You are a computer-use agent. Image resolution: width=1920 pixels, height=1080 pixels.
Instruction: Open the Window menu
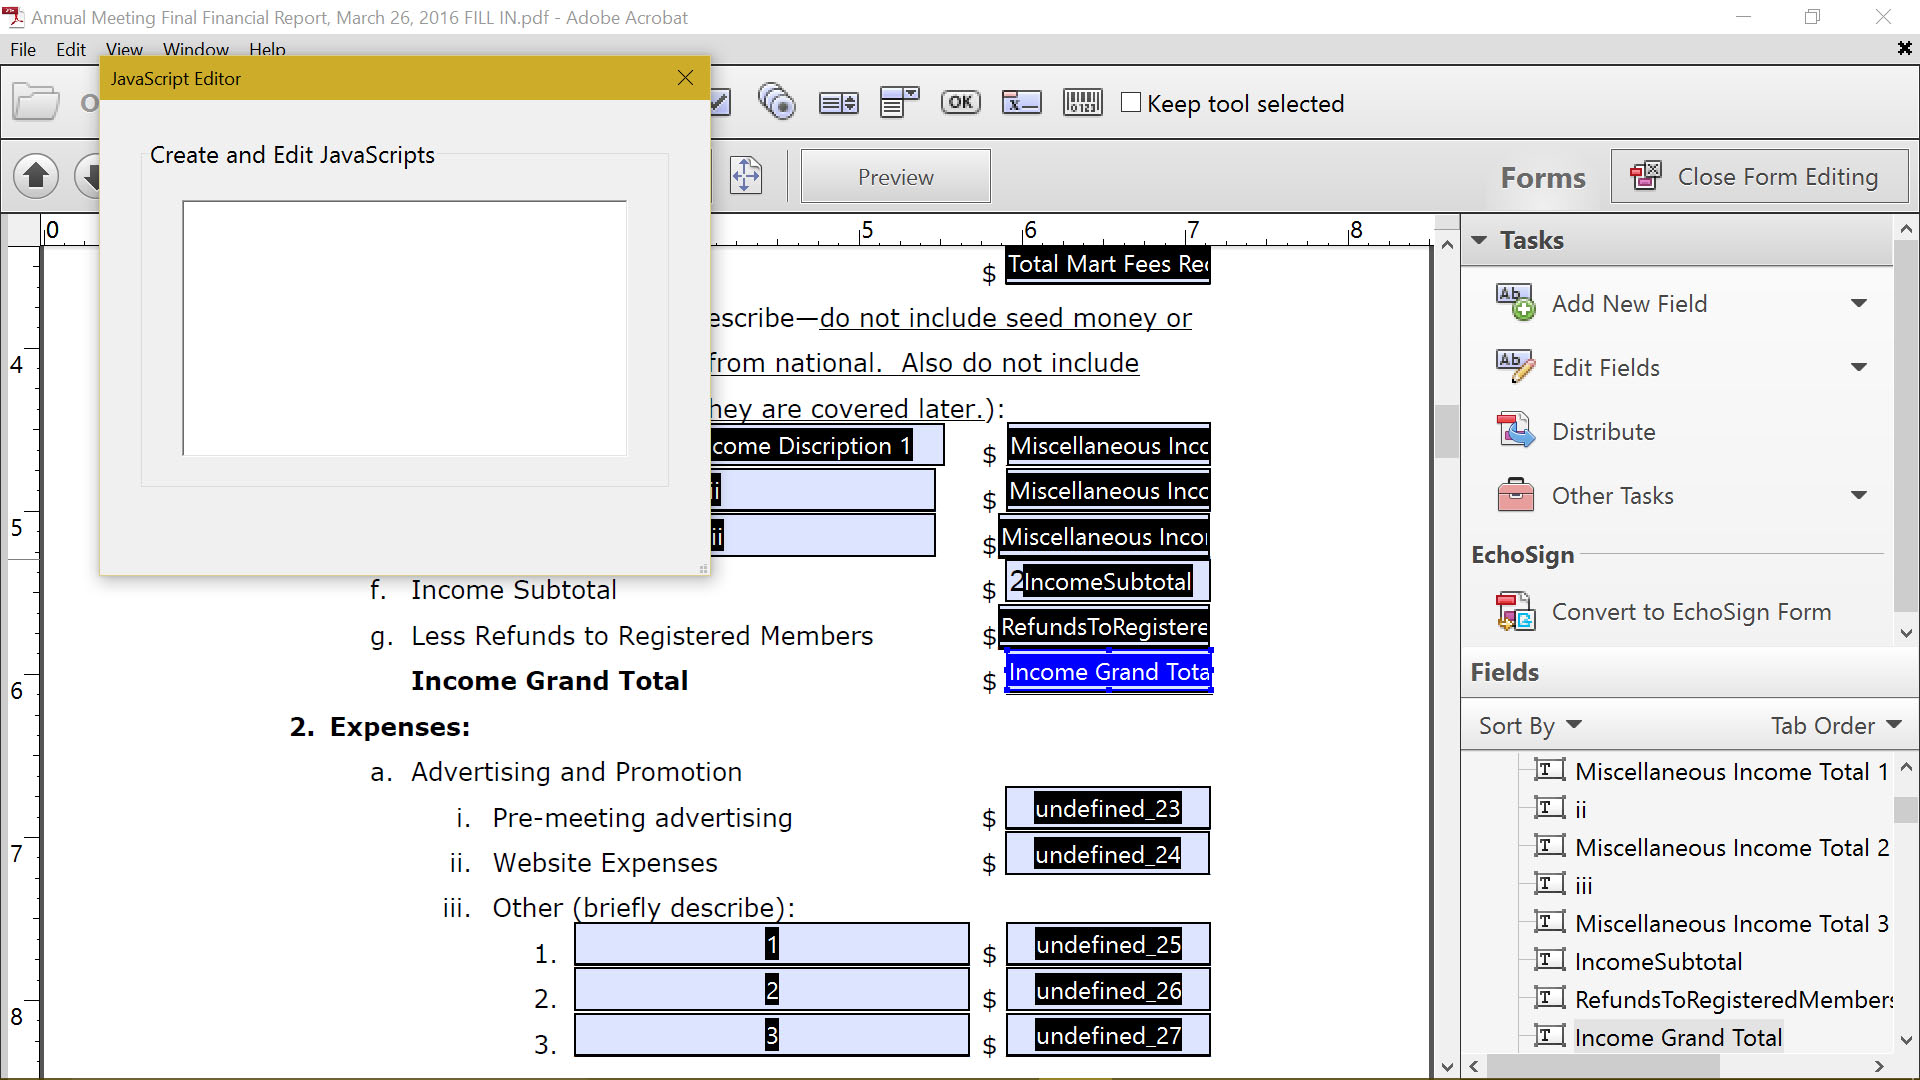click(x=196, y=49)
